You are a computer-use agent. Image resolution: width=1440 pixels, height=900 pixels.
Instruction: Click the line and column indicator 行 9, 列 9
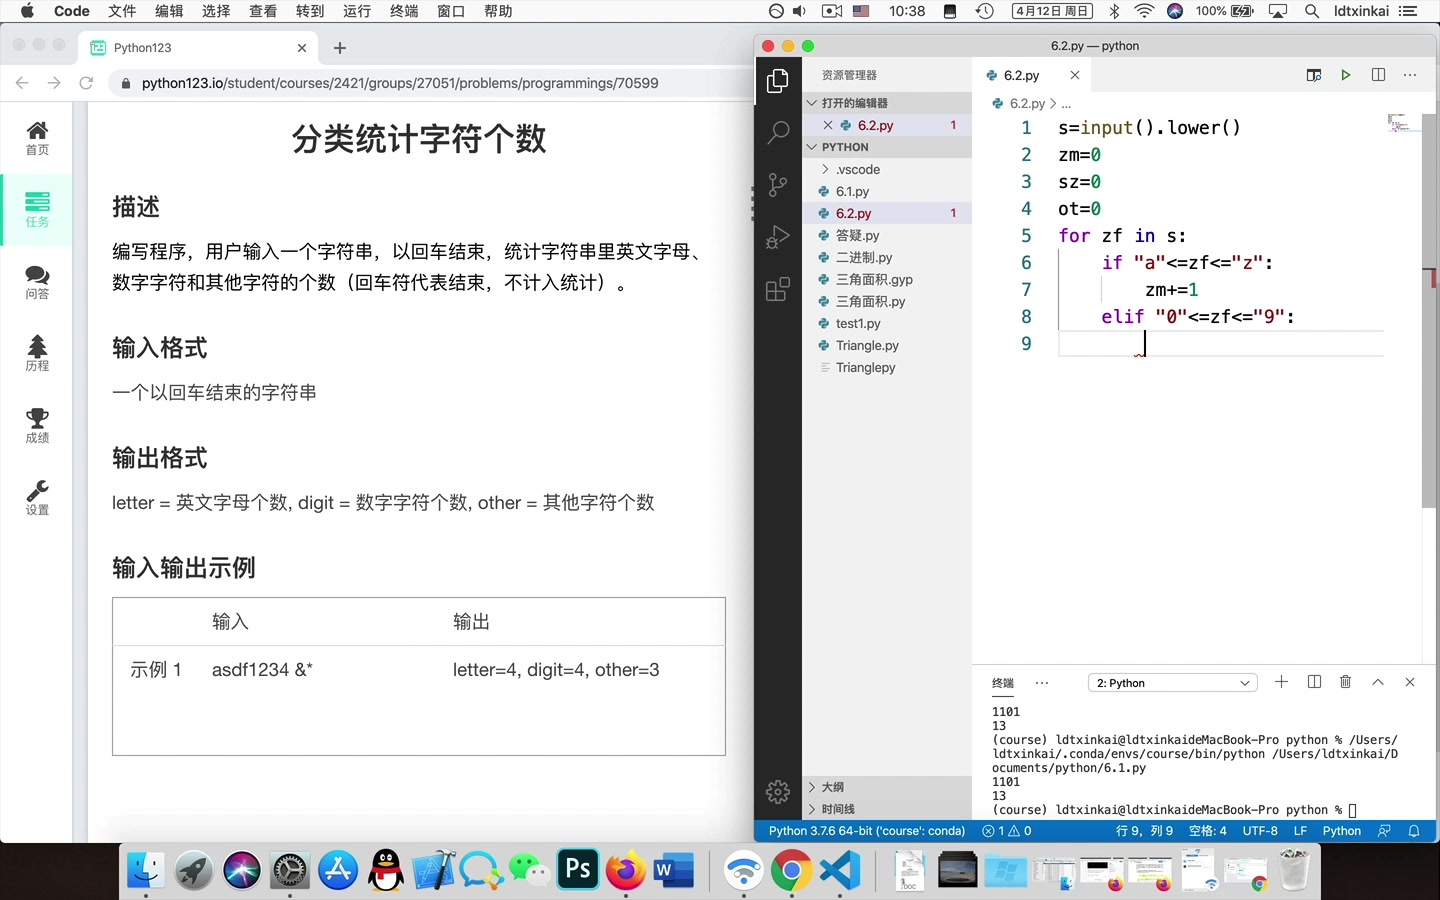pos(1144,831)
